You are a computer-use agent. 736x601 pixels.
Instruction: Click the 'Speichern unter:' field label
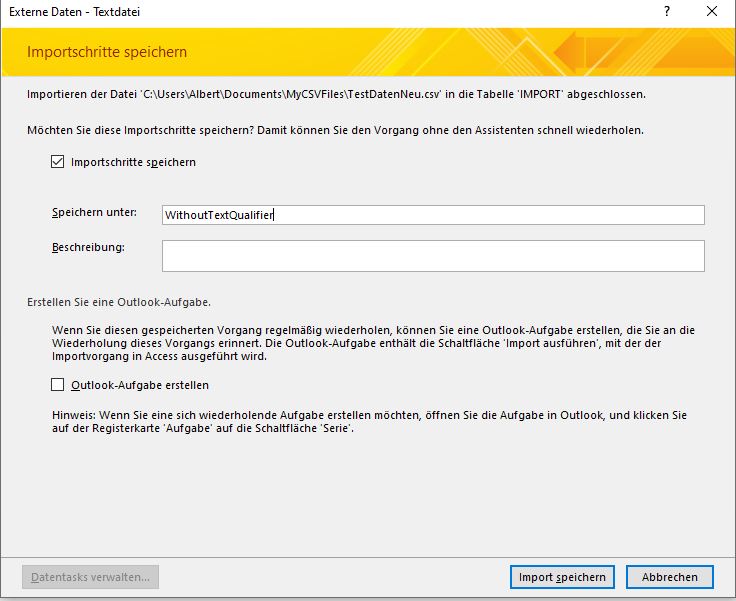93,213
